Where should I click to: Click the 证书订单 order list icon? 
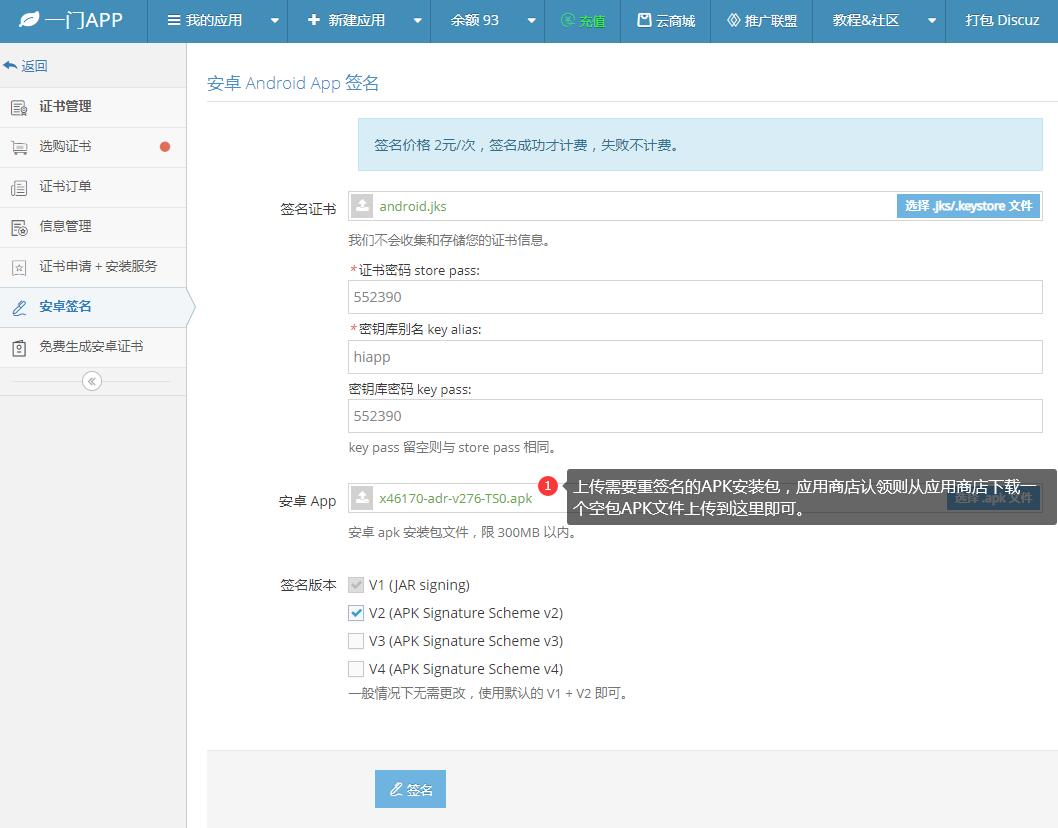[x=19, y=188]
